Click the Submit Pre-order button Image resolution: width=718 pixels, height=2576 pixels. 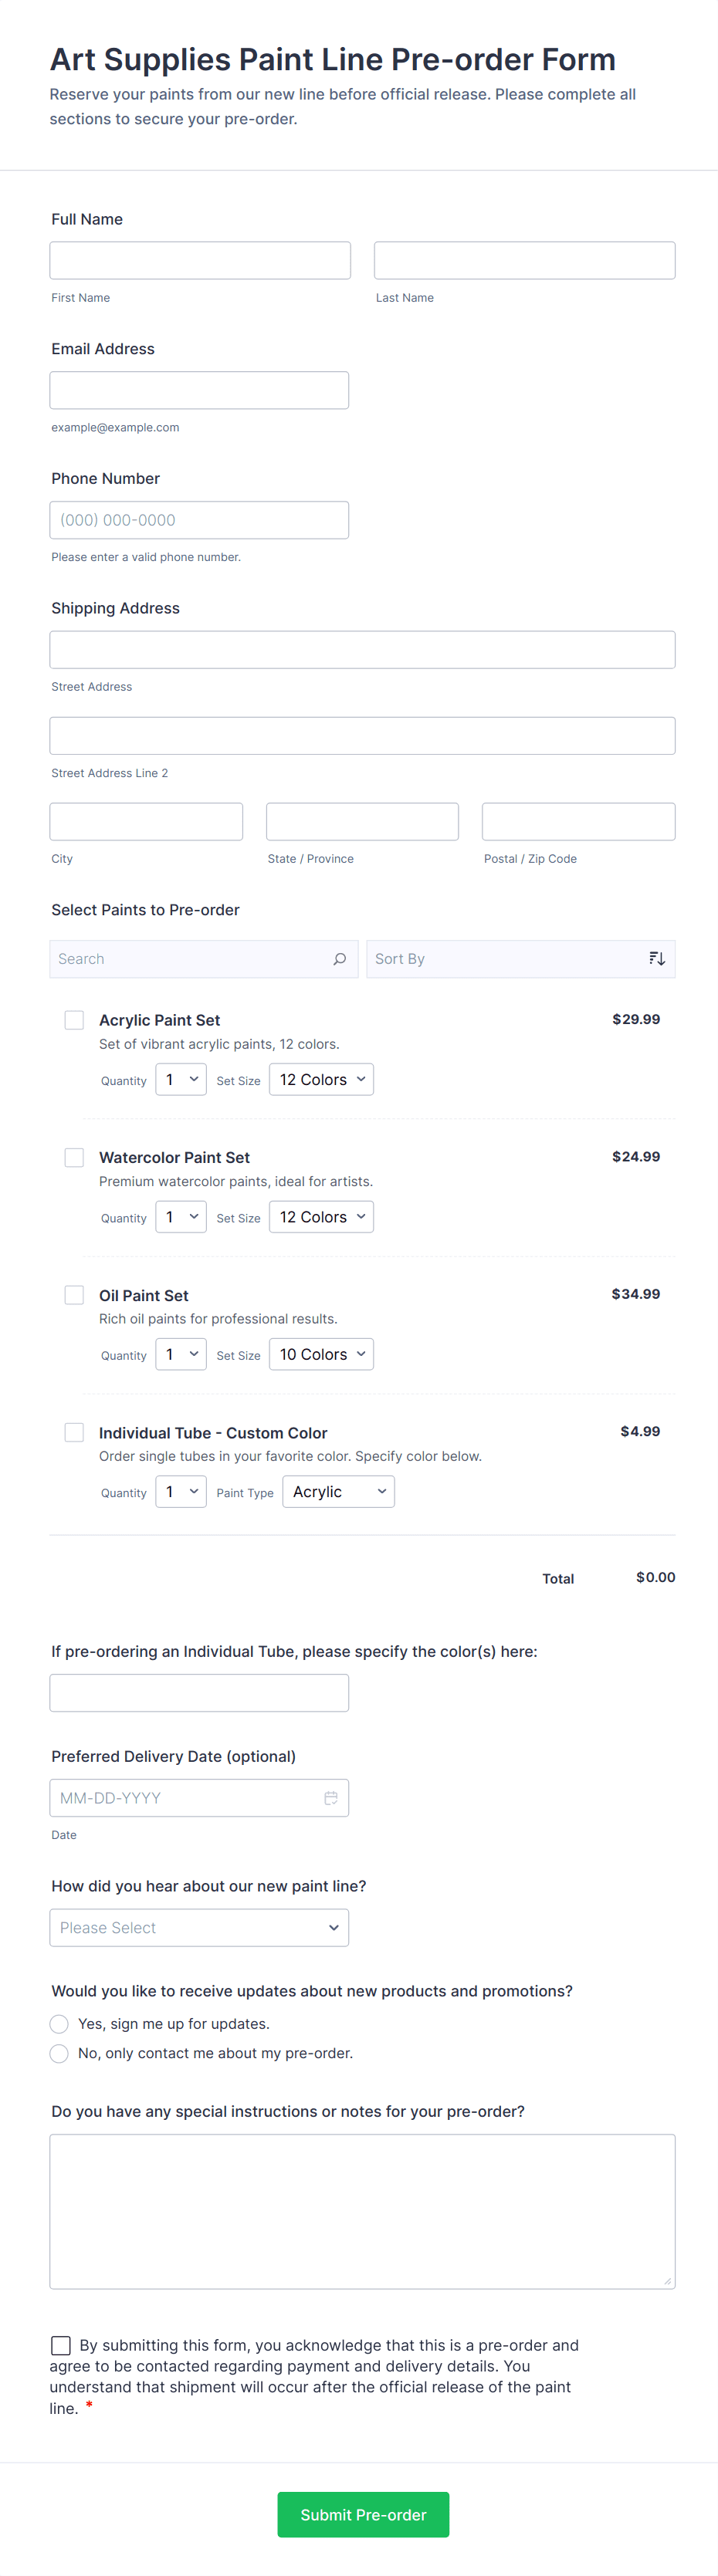click(362, 2514)
